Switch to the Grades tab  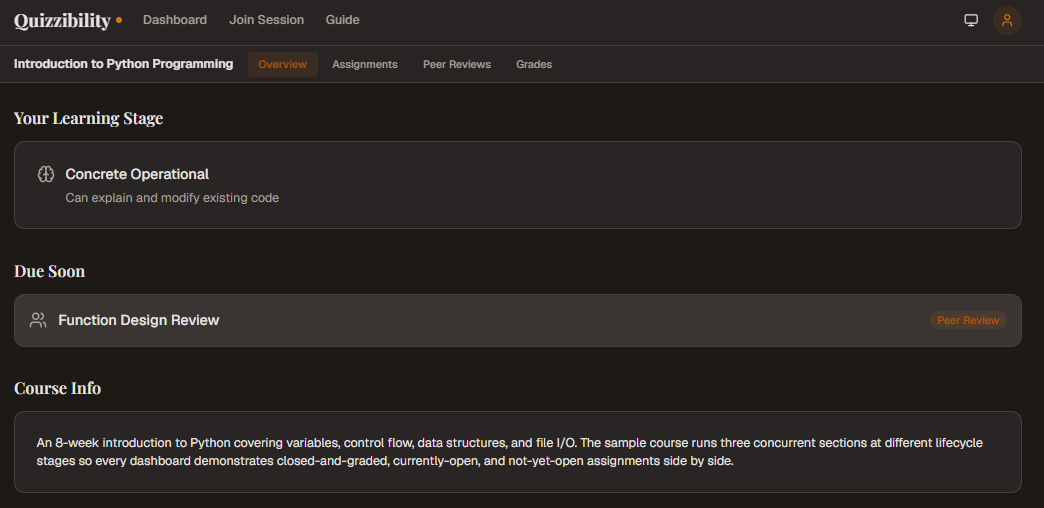(x=533, y=65)
